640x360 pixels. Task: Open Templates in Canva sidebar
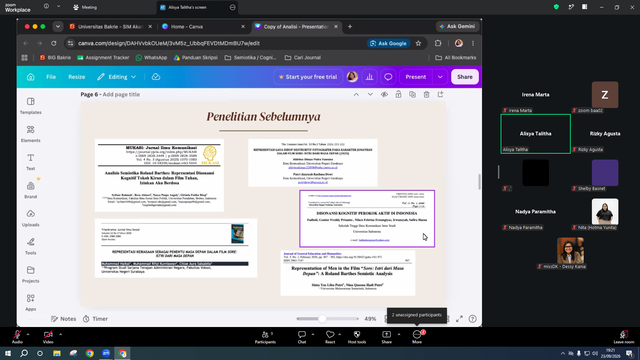coord(31,105)
